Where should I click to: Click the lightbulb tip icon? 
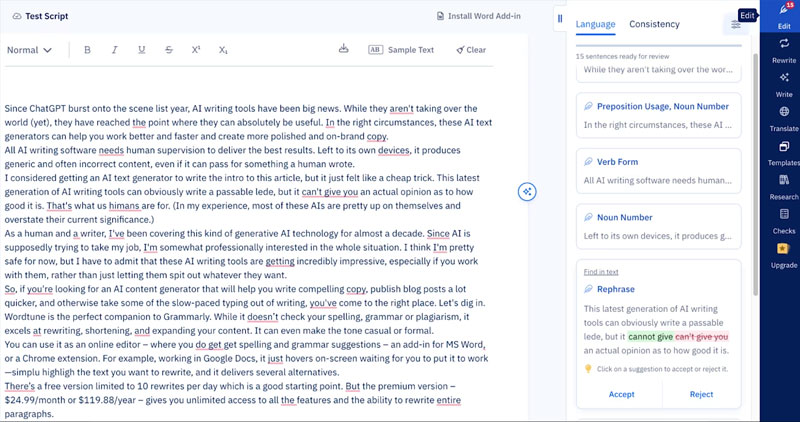pyautogui.click(x=588, y=369)
